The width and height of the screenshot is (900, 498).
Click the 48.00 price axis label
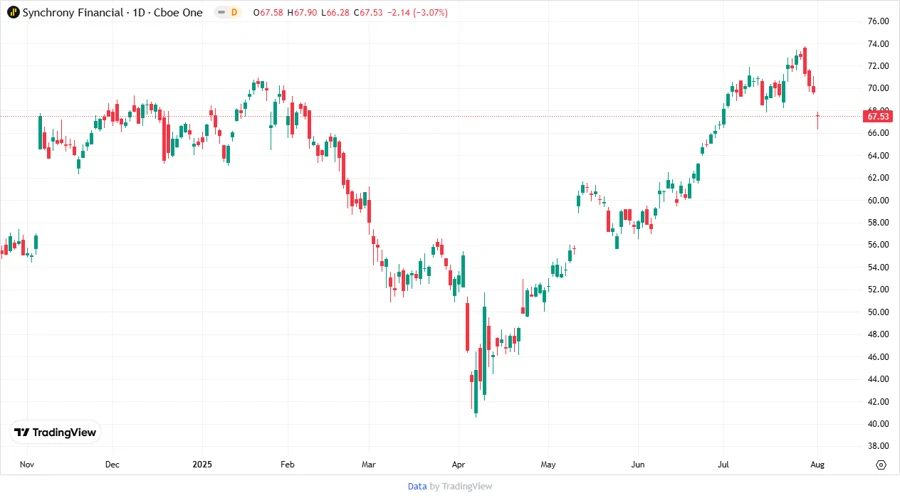point(878,334)
